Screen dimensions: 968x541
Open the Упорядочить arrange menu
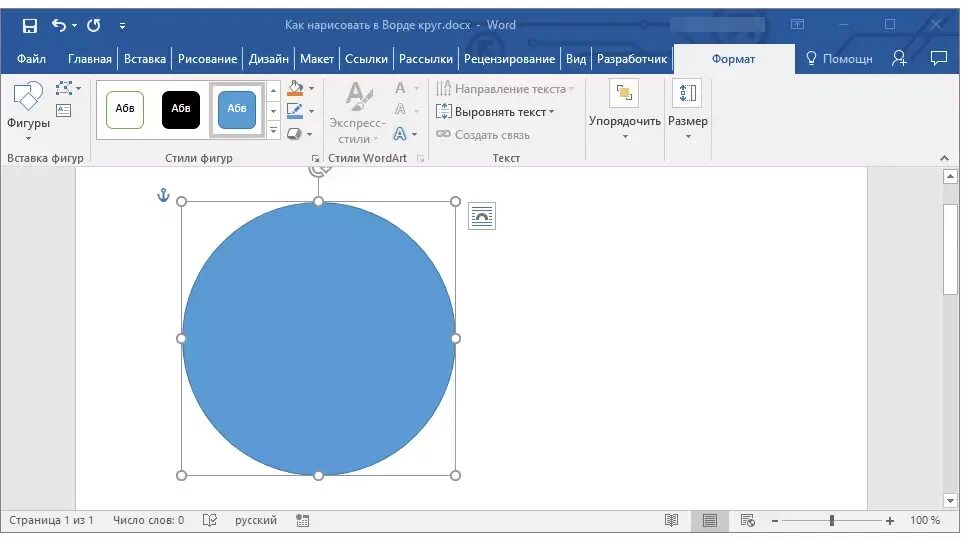(x=624, y=111)
